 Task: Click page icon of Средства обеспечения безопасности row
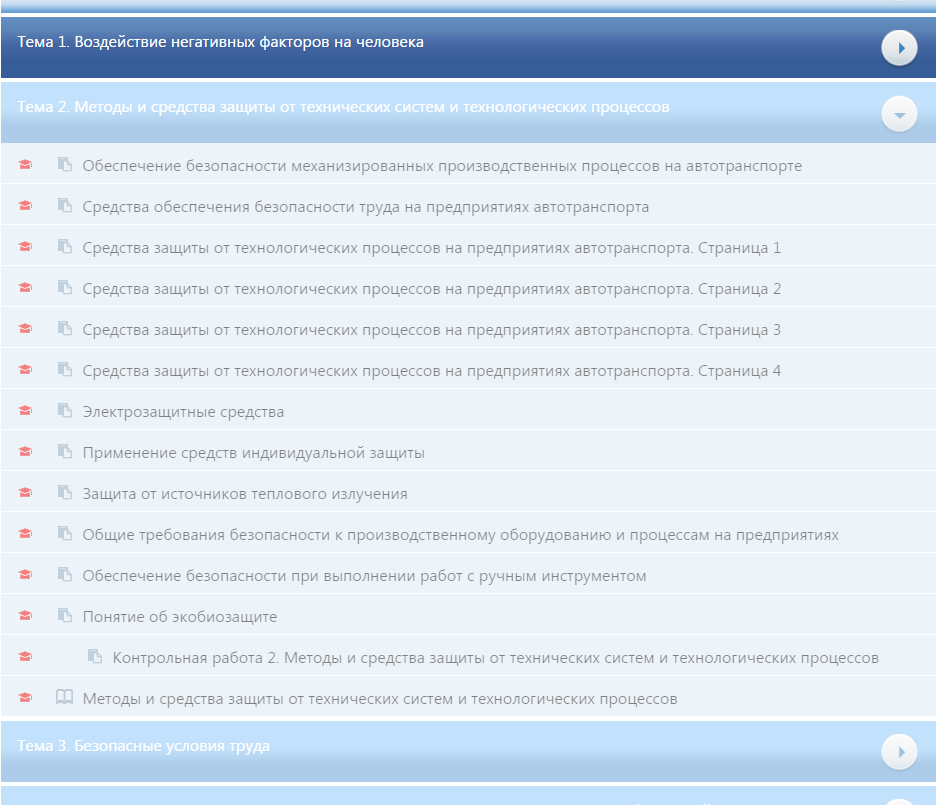64,205
